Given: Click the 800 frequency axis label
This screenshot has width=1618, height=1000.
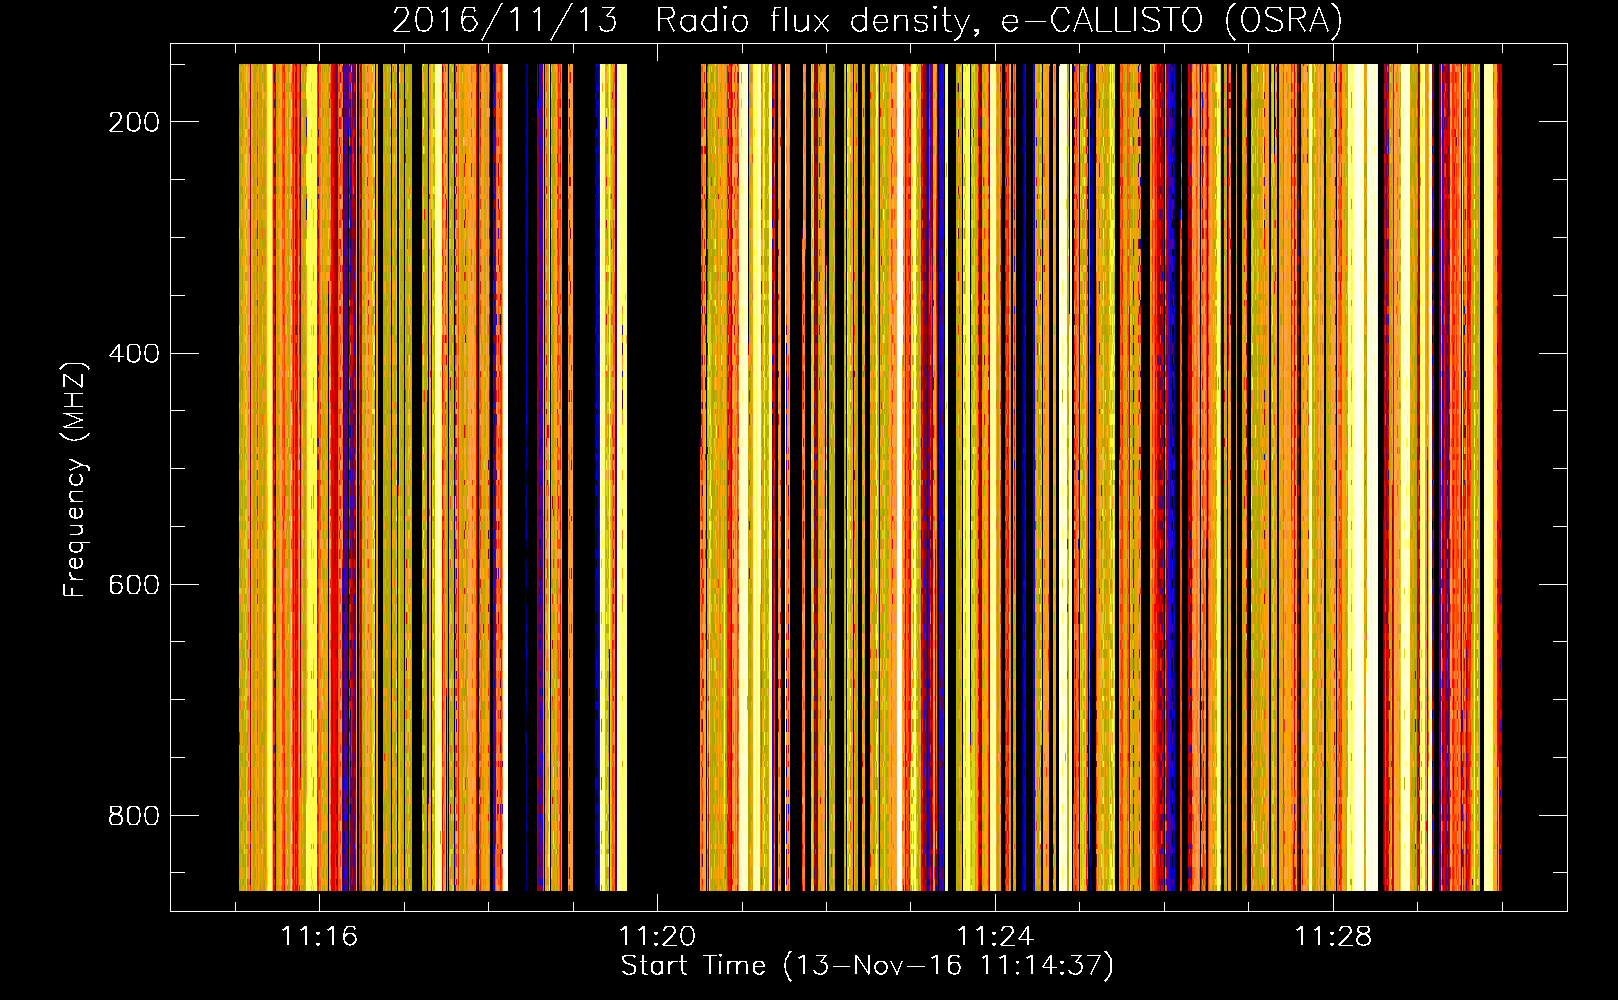Looking at the screenshot, I should click(134, 816).
